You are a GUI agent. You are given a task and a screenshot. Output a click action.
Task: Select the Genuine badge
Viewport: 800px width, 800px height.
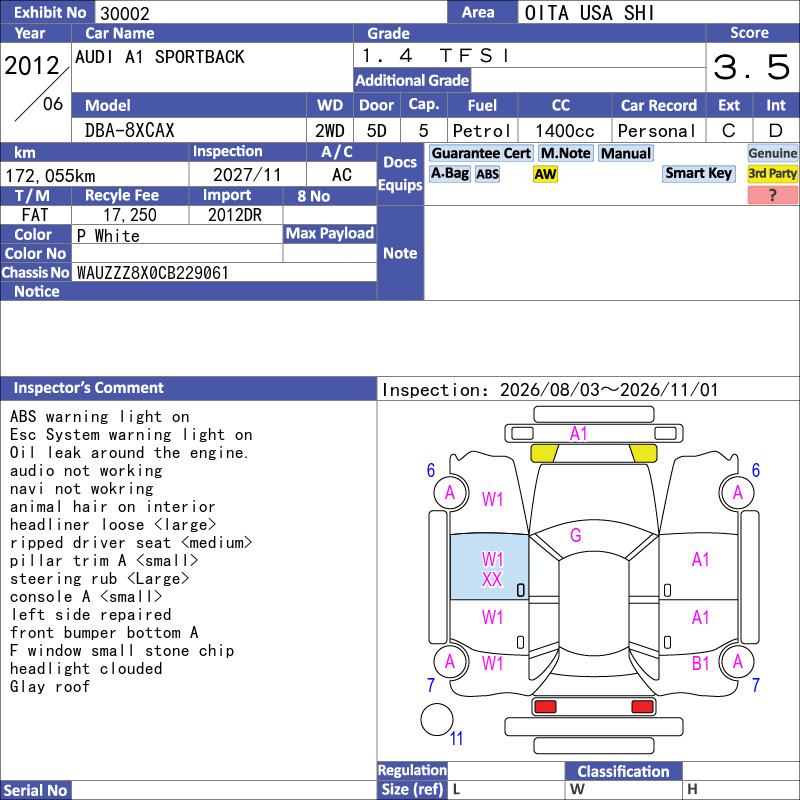point(772,153)
